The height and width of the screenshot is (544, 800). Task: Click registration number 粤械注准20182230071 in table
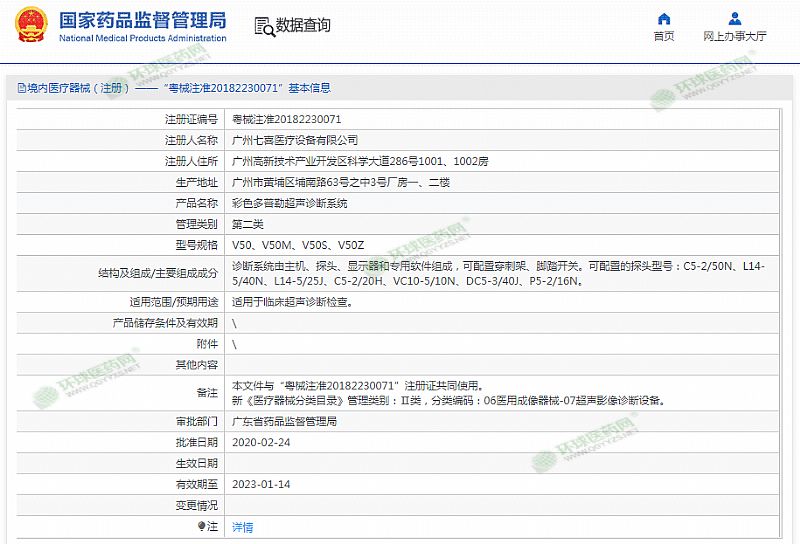286,119
